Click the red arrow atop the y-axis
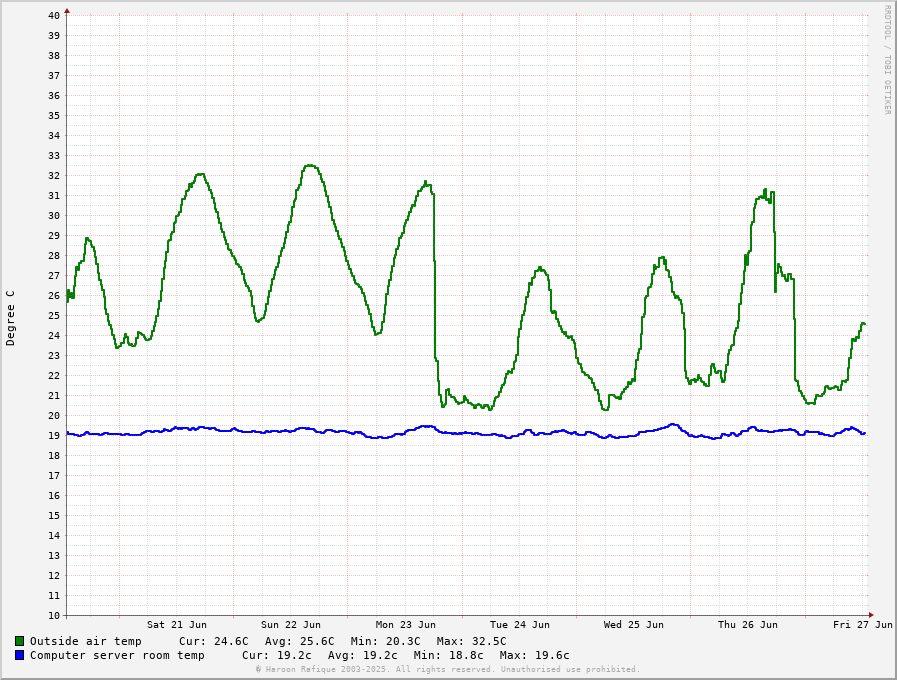This screenshot has width=897, height=680. click(67, 11)
